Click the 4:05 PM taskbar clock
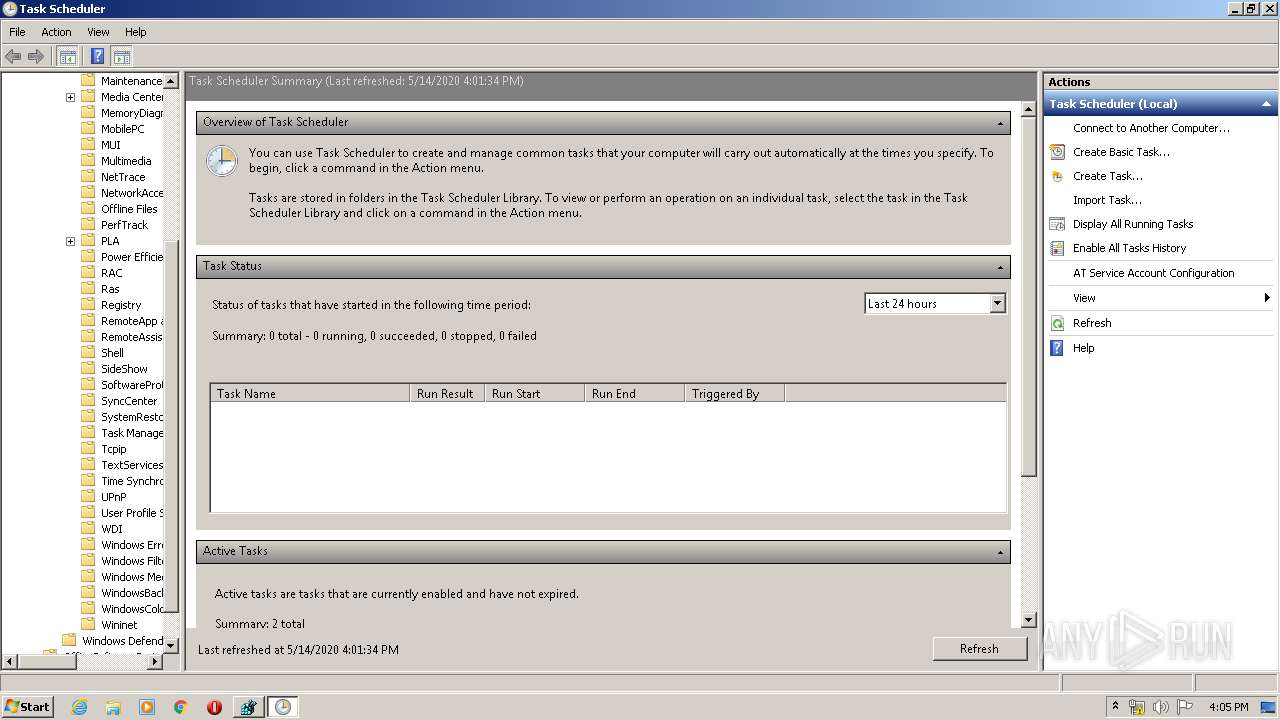The height and width of the screenshot is (720, 1280). pos(1228,707)
